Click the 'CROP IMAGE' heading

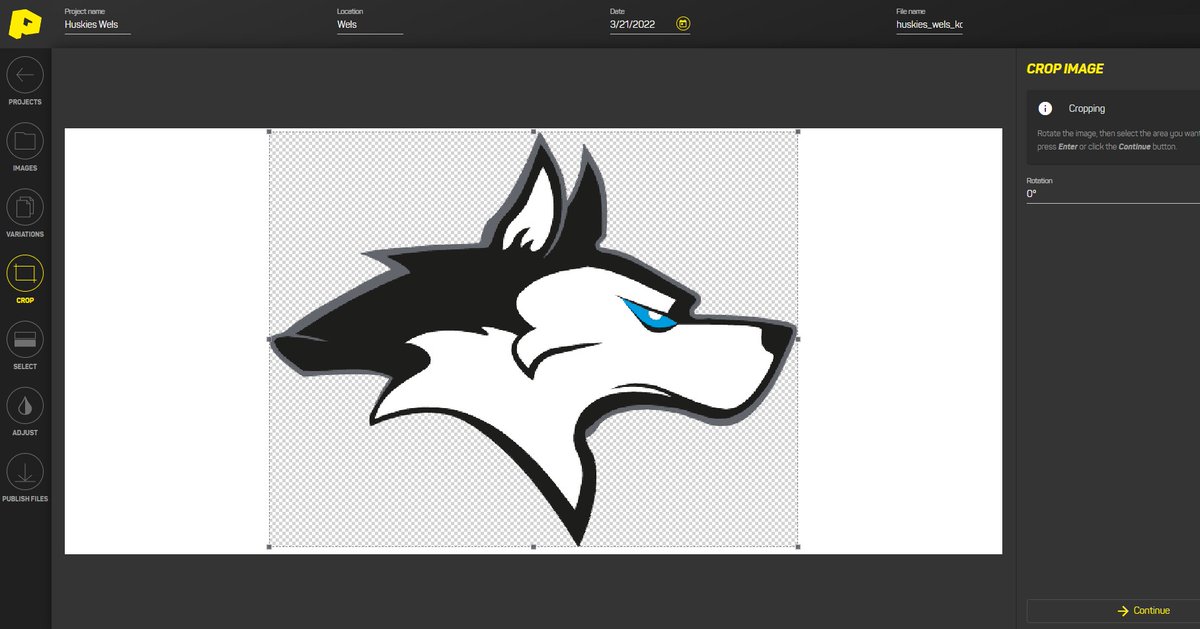click(x=1065, y=69)
